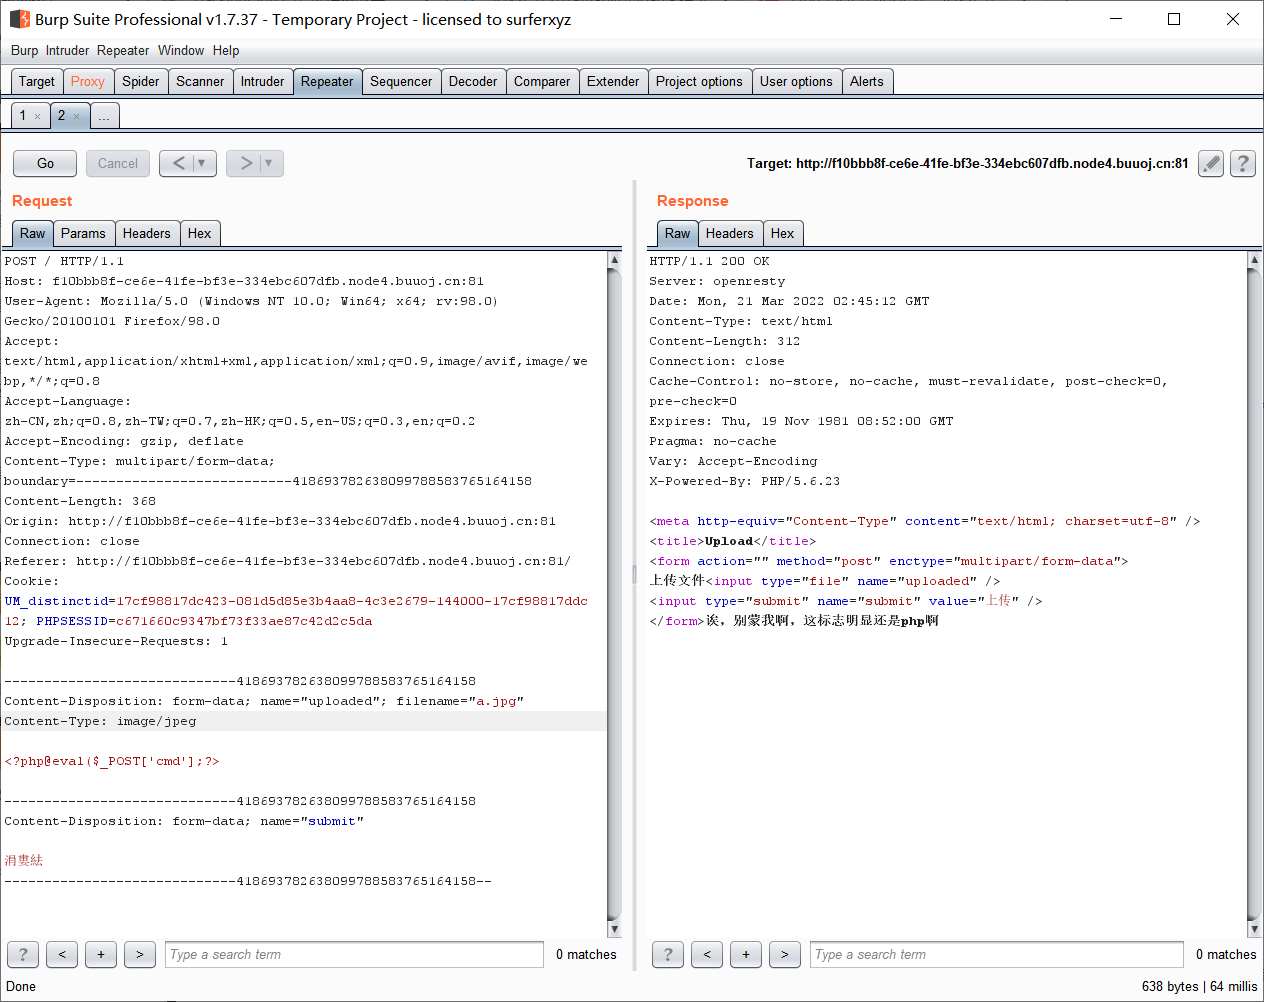Switch to the Decoder tab

click(x=473, y=82)
